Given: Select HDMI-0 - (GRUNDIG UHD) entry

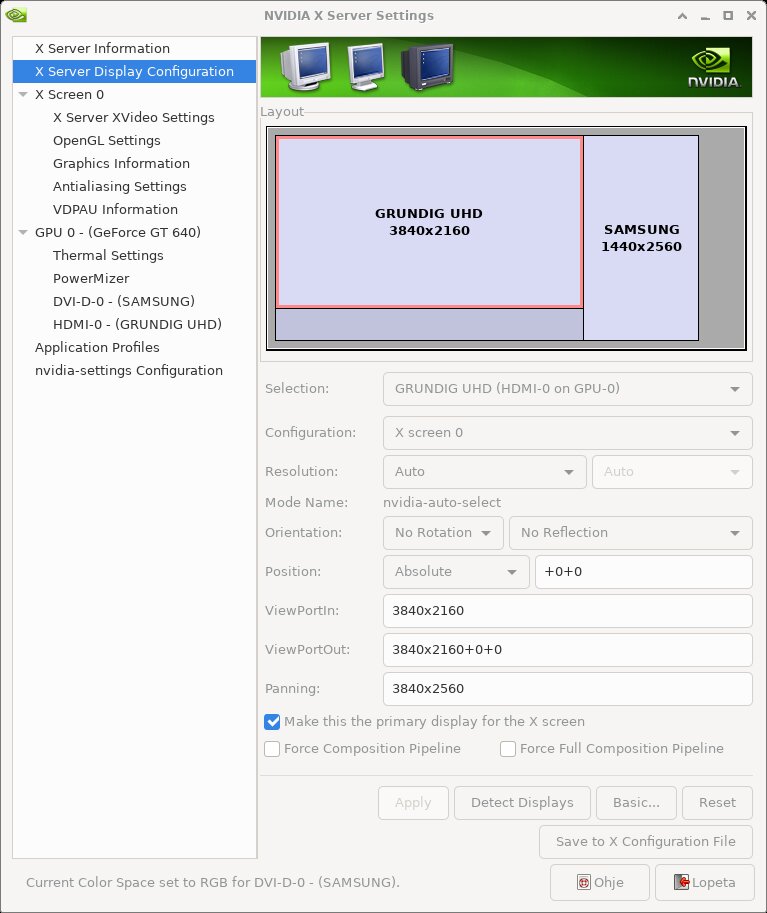Looking at the screenshot, I should click(135, 324).
